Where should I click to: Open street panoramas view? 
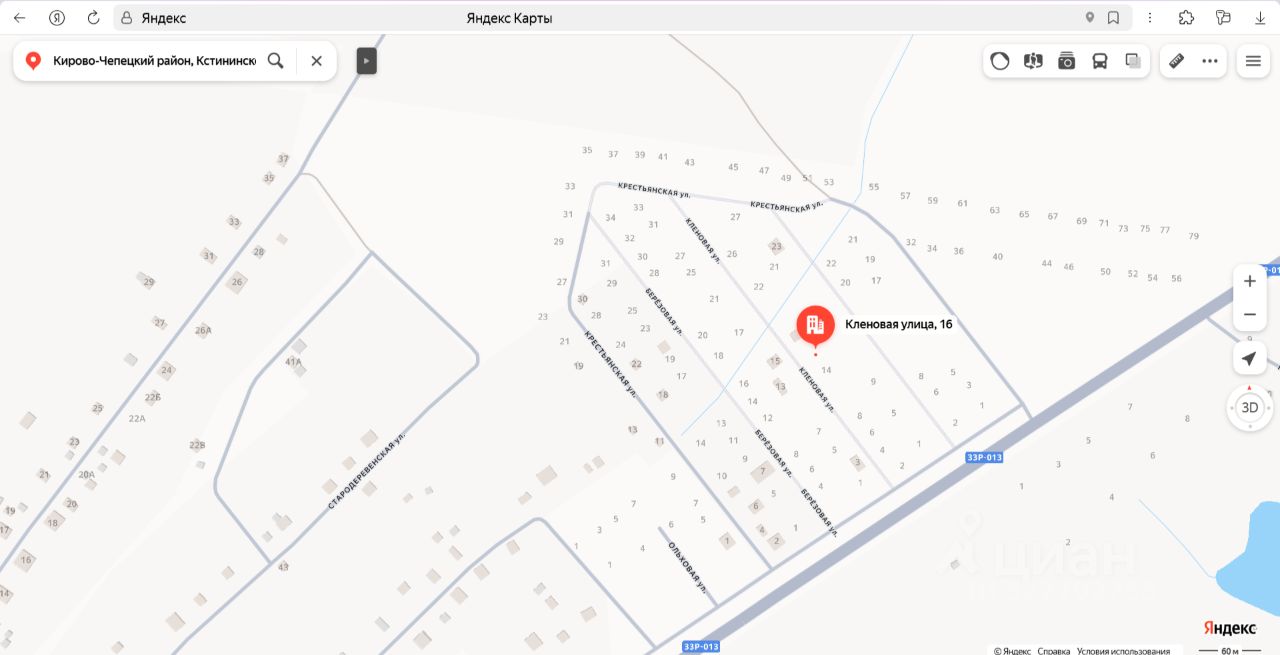coord(1033,61)
